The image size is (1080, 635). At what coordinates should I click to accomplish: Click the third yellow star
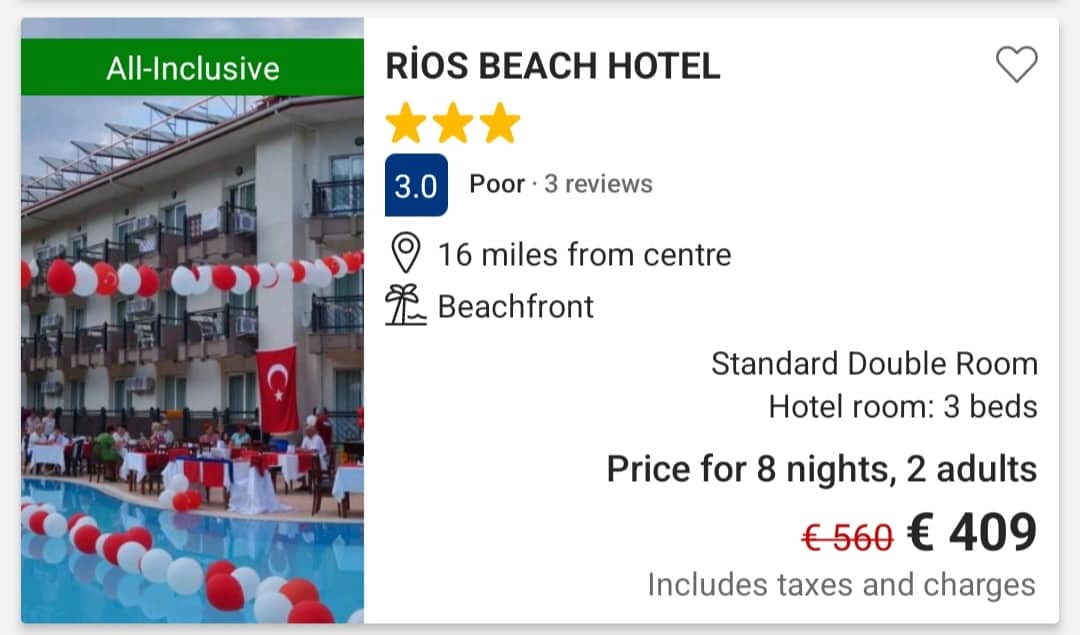click(499, 124)
